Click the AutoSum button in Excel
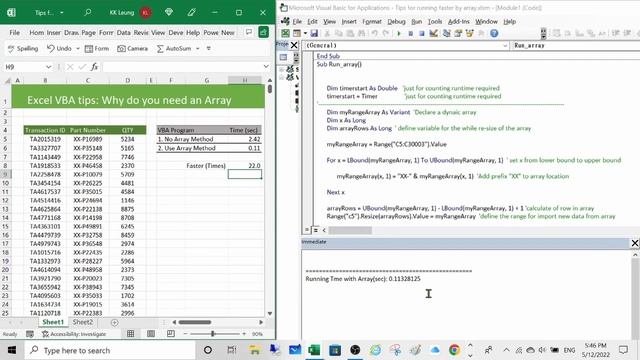The image size is (640, 360). [x=174, y=49]
